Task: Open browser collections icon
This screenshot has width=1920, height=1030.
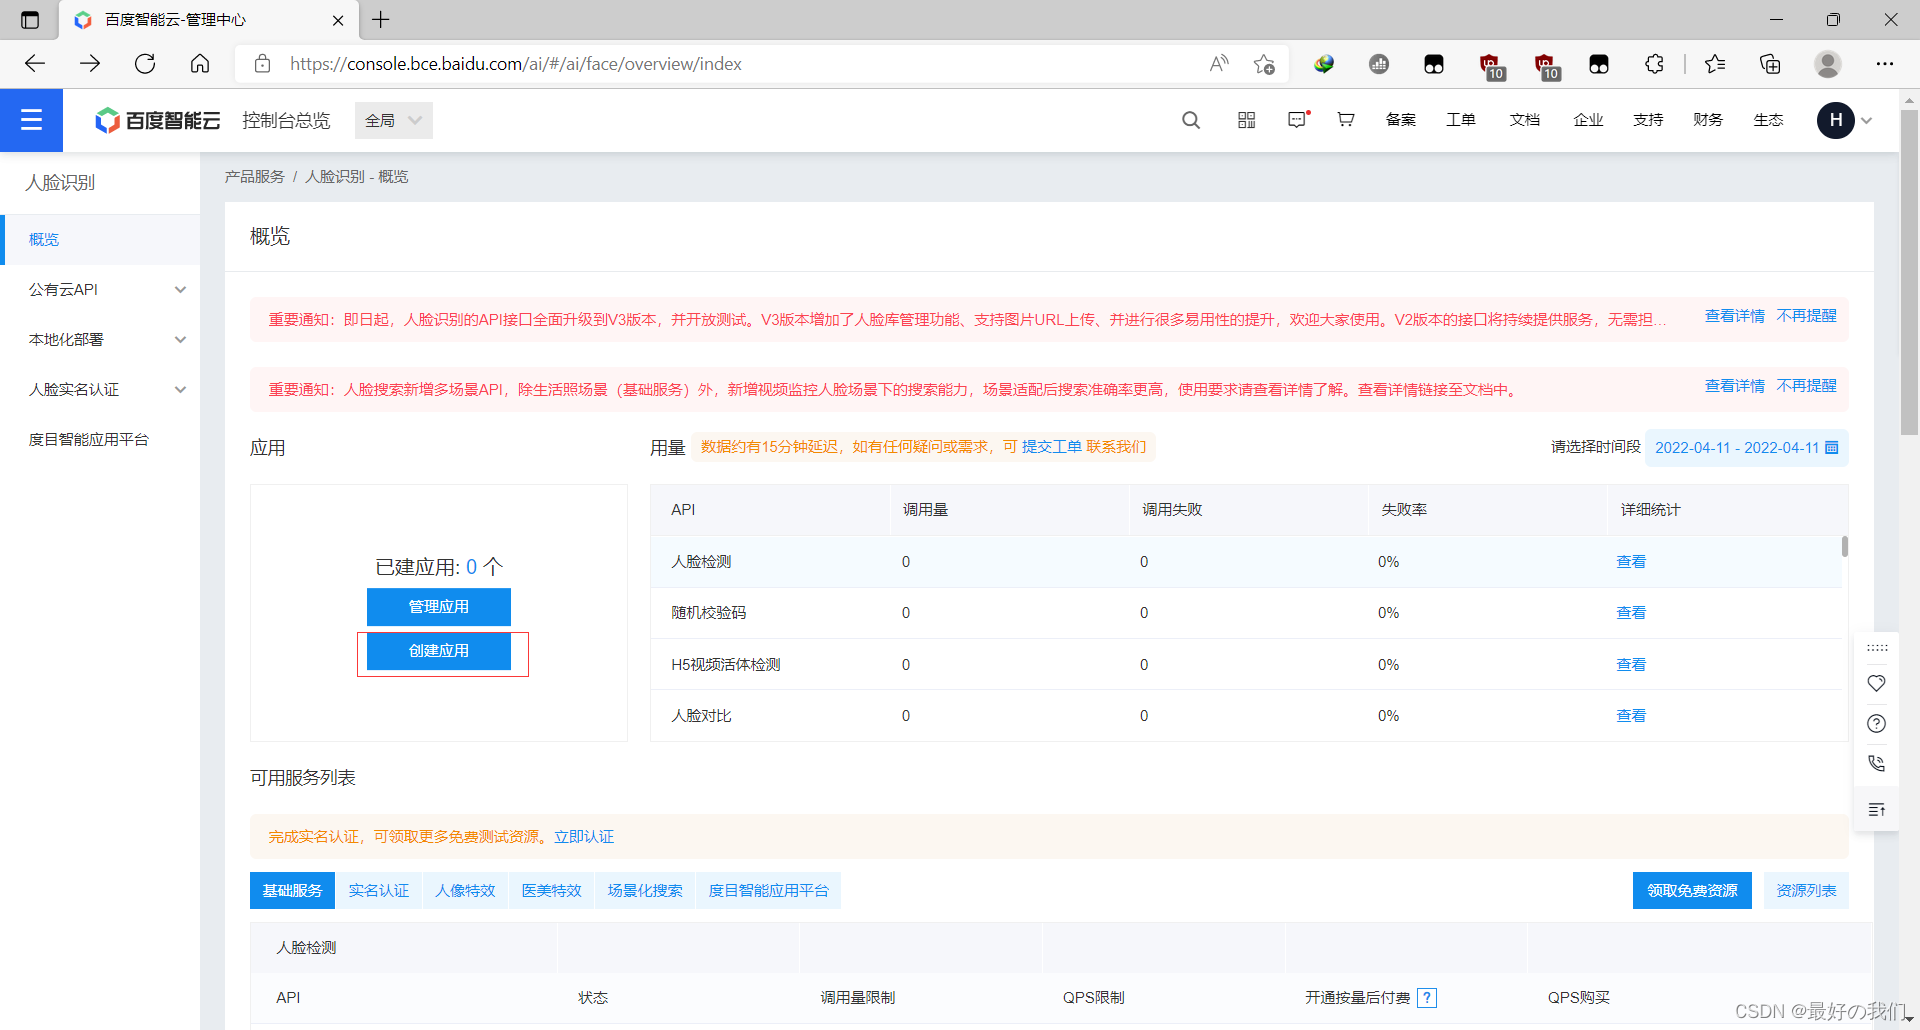Action: pos(1770,64)
